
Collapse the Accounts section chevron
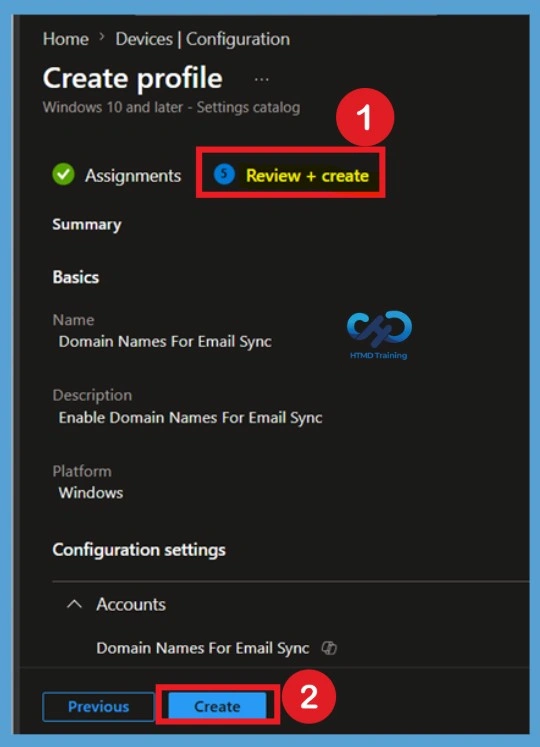coord(74,605)
